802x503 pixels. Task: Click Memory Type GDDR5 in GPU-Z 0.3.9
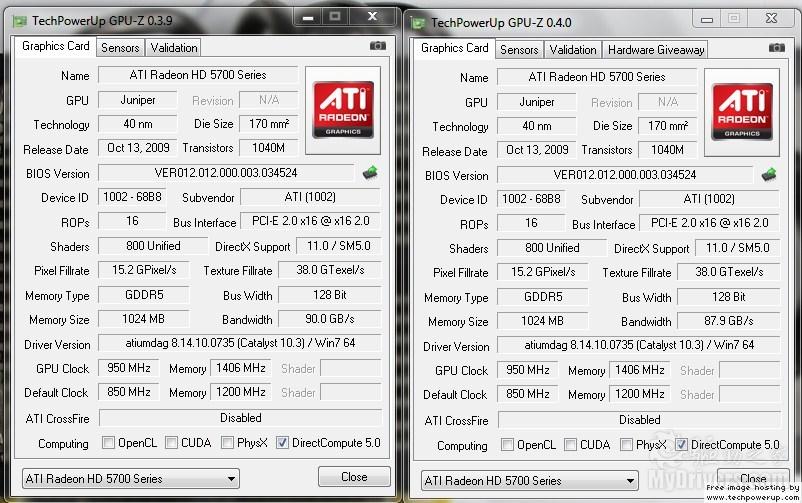144,295
